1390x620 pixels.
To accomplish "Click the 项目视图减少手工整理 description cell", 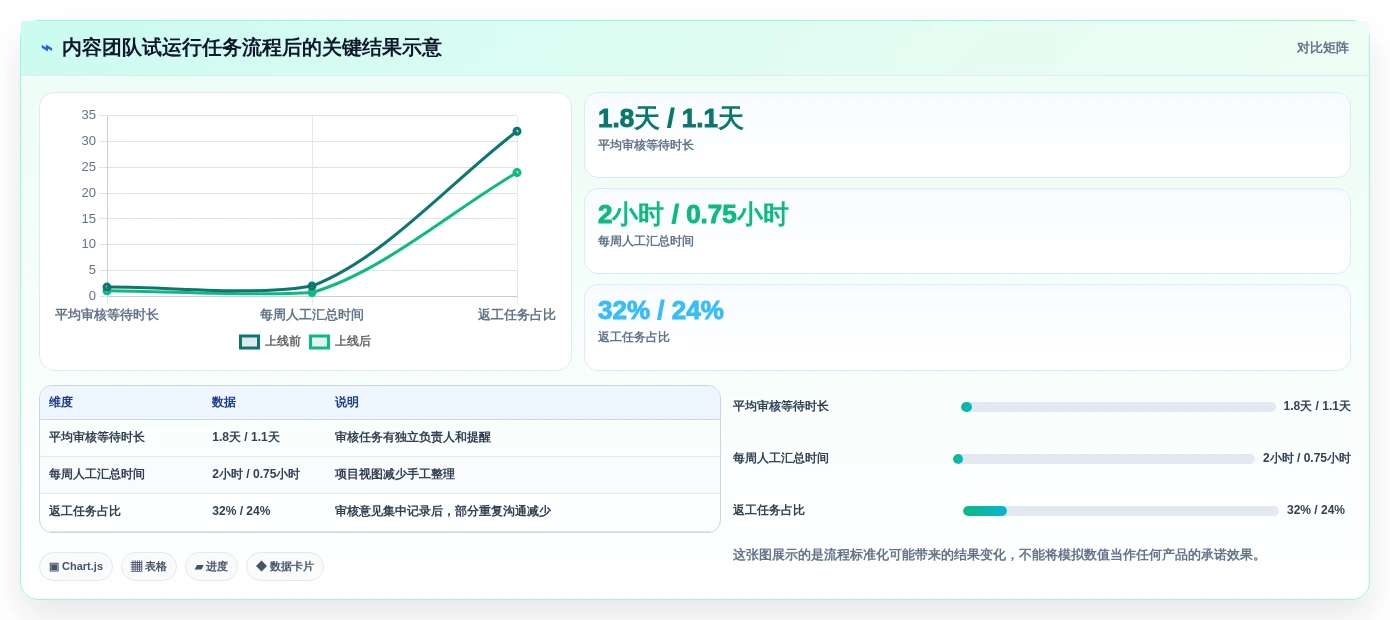I will [522, 475].
